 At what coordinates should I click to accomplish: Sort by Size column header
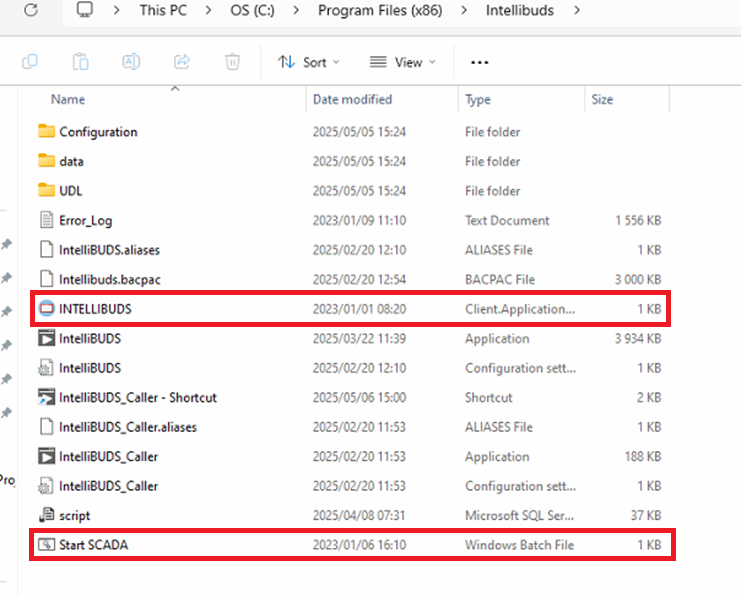point(602,99)
